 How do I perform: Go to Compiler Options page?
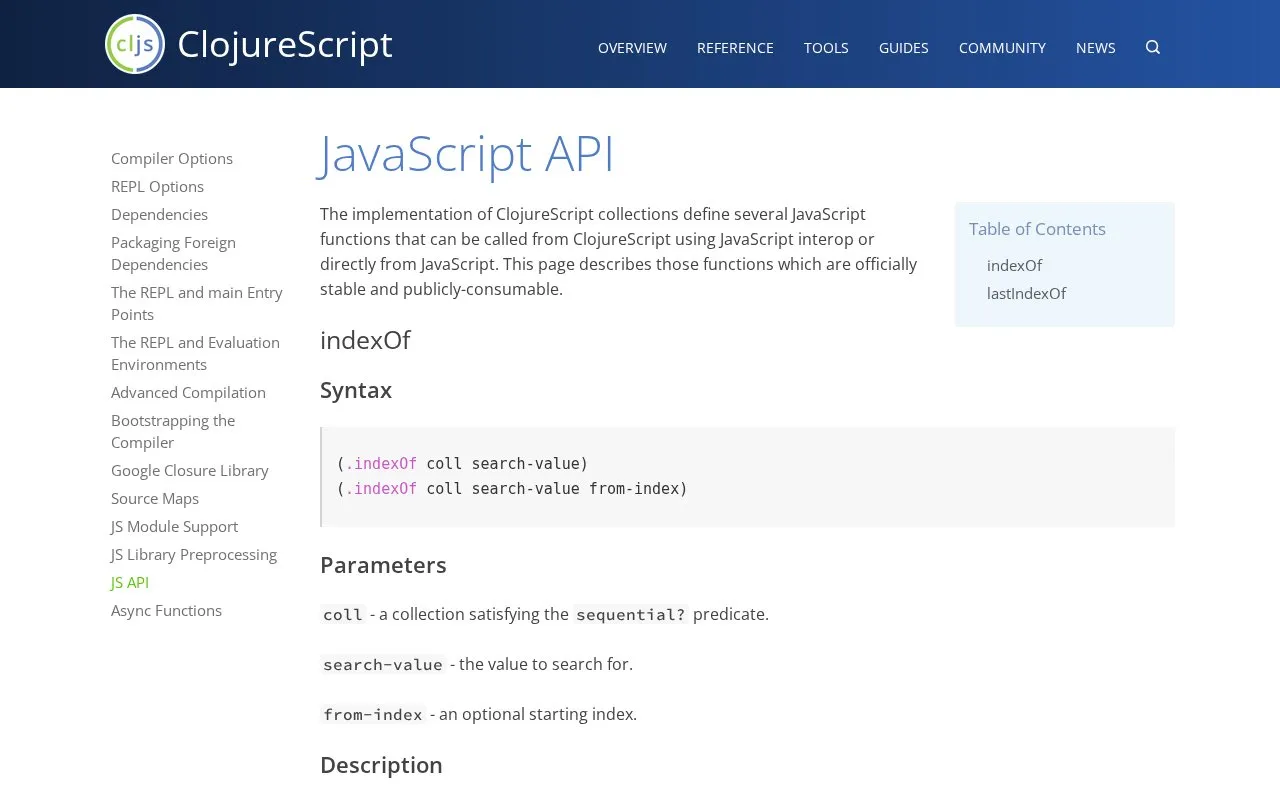tap(172, 158)
